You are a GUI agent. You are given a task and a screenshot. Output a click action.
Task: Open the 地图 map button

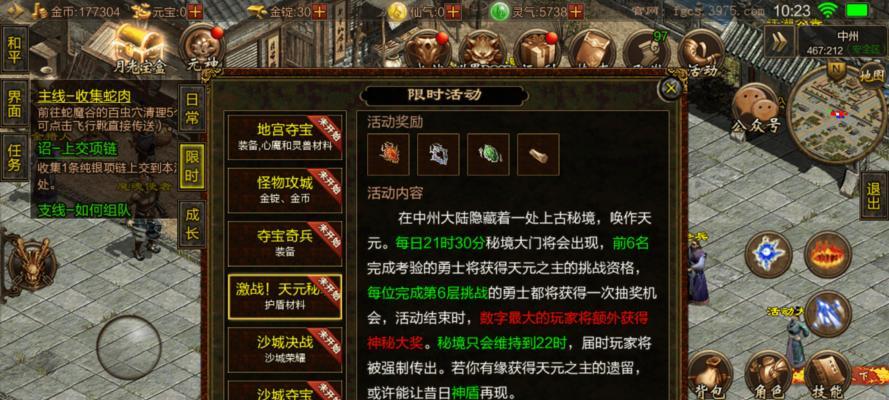[x=871, y=75]
